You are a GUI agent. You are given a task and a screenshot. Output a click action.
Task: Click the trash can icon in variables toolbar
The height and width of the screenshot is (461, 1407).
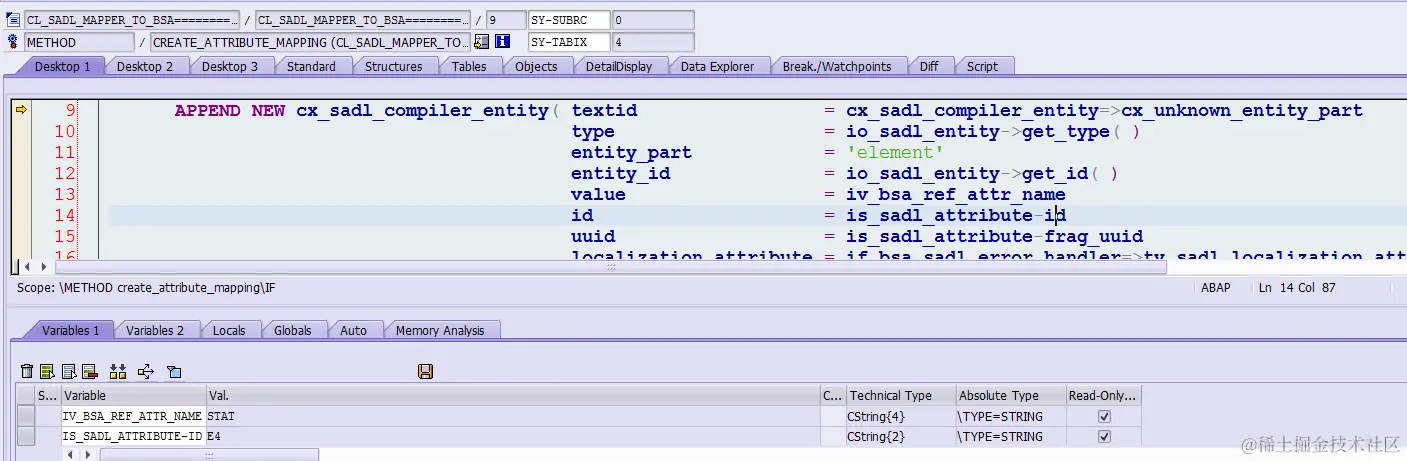point(27,372)
